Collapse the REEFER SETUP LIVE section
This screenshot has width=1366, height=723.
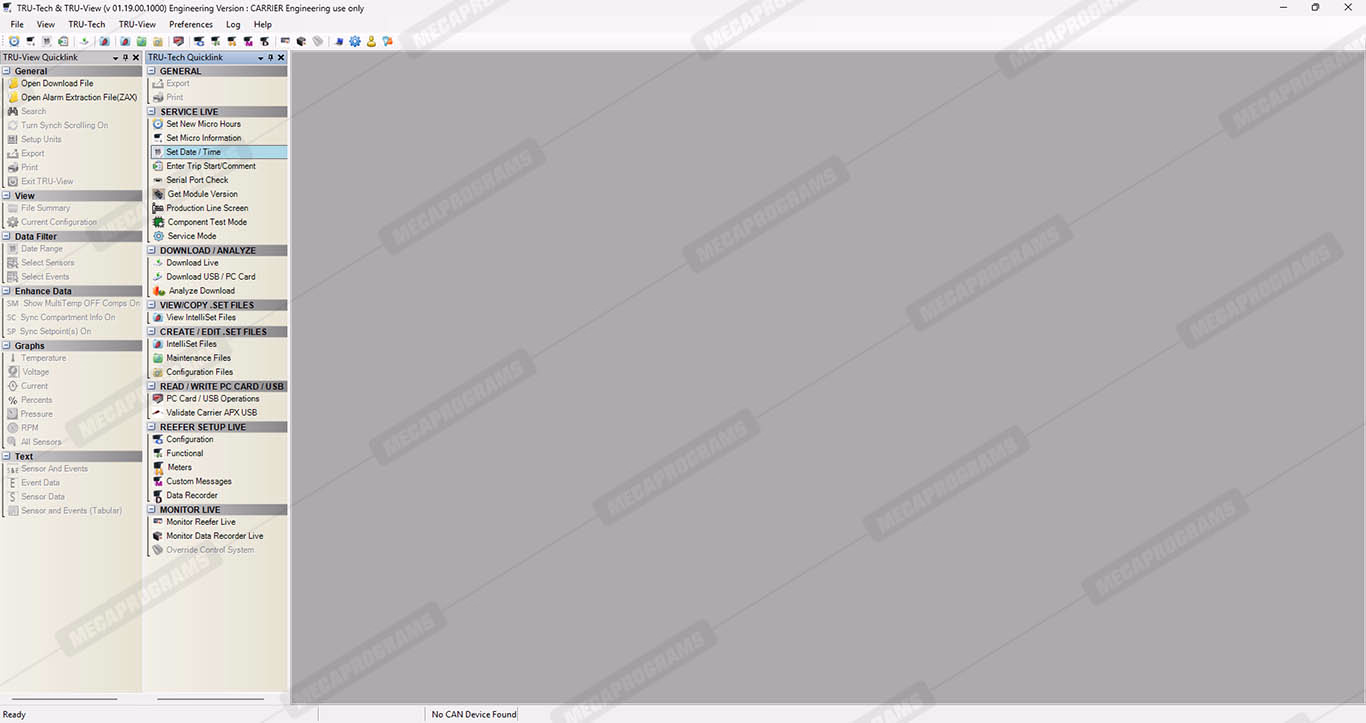coord(152,427)
